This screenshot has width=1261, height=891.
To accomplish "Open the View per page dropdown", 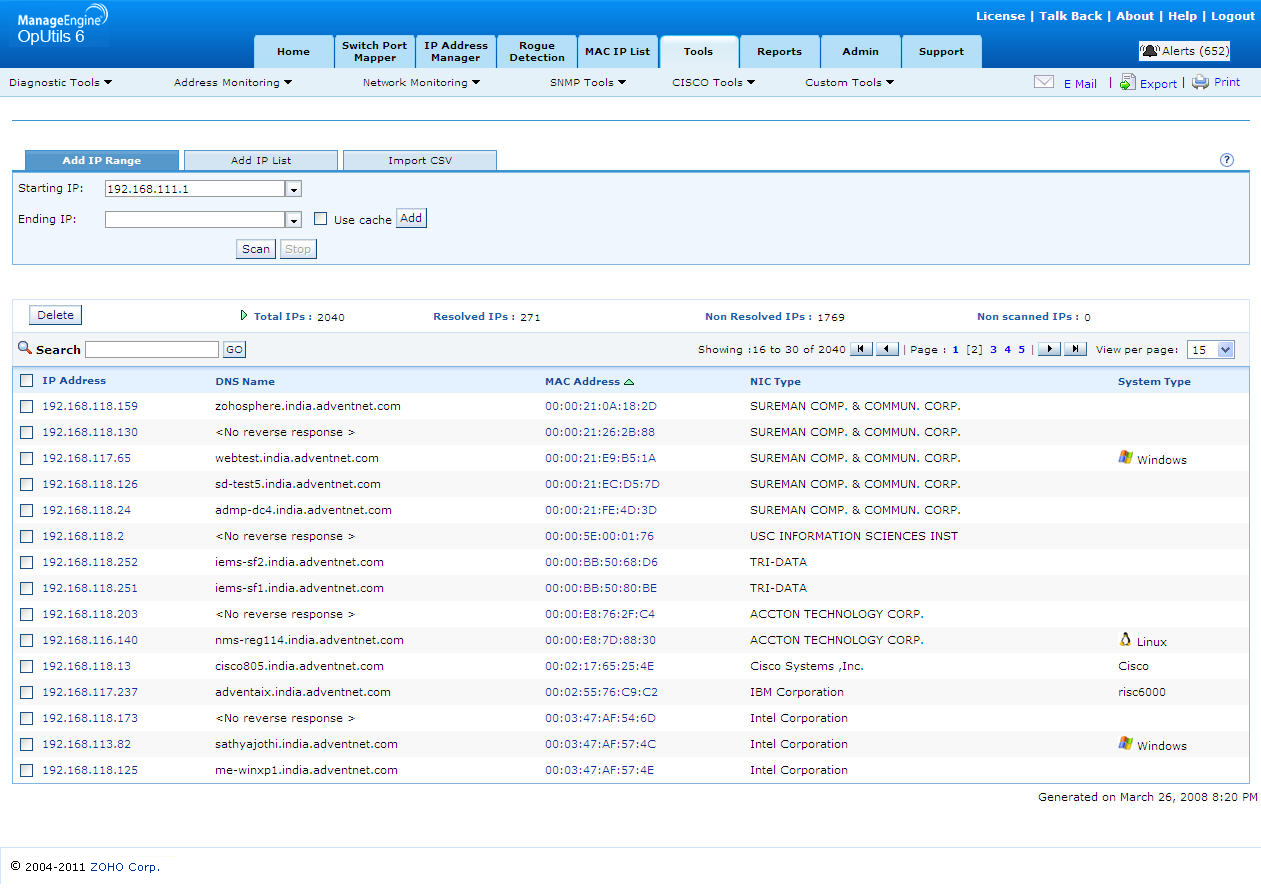I will [x=1210, y=350].
